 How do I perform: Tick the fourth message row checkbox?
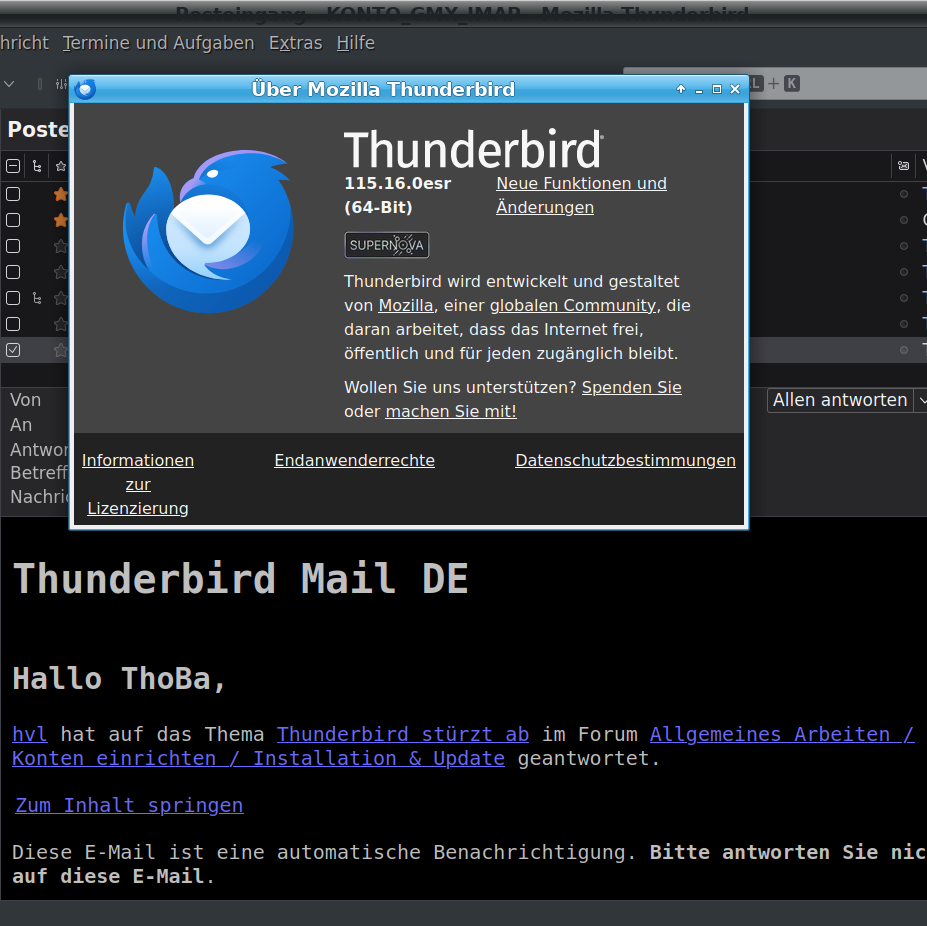pyautogui.click(x=13, y=272)
